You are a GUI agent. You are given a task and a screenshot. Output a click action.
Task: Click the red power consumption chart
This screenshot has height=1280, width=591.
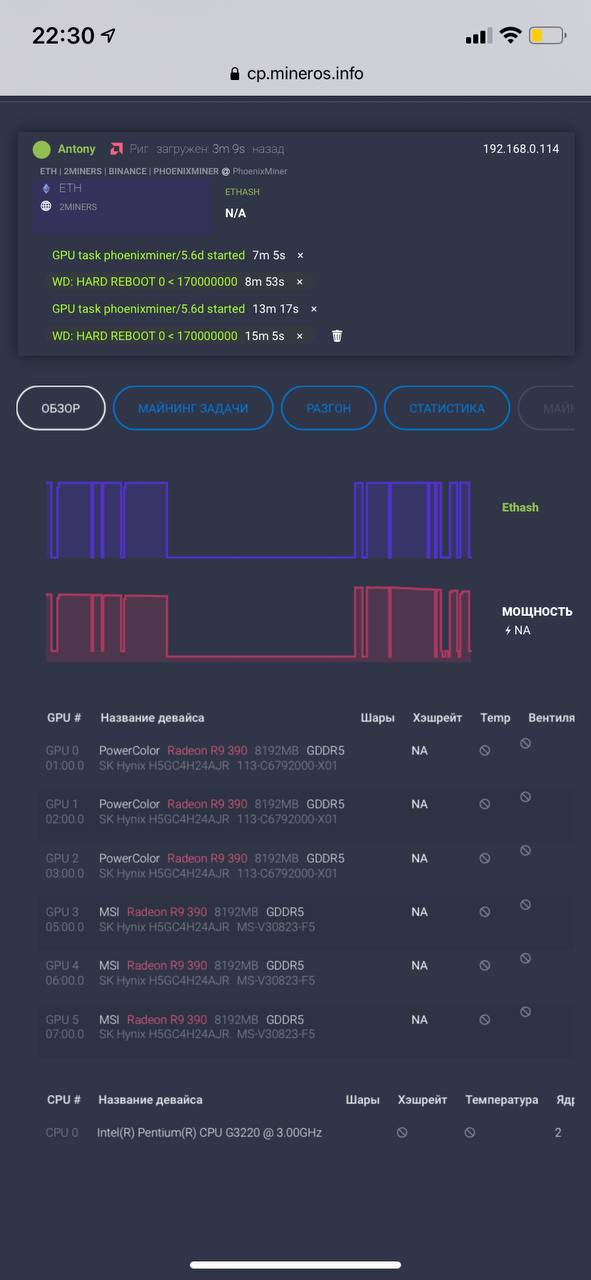258,624
